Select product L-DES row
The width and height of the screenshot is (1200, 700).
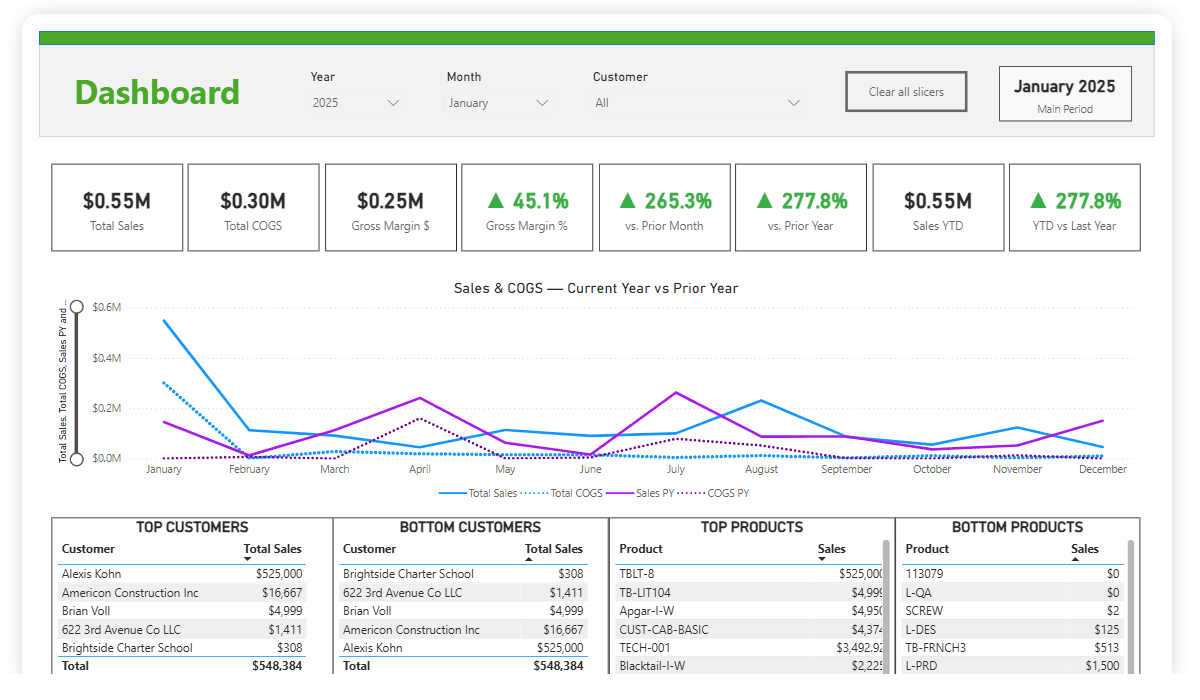point(1012,630)
